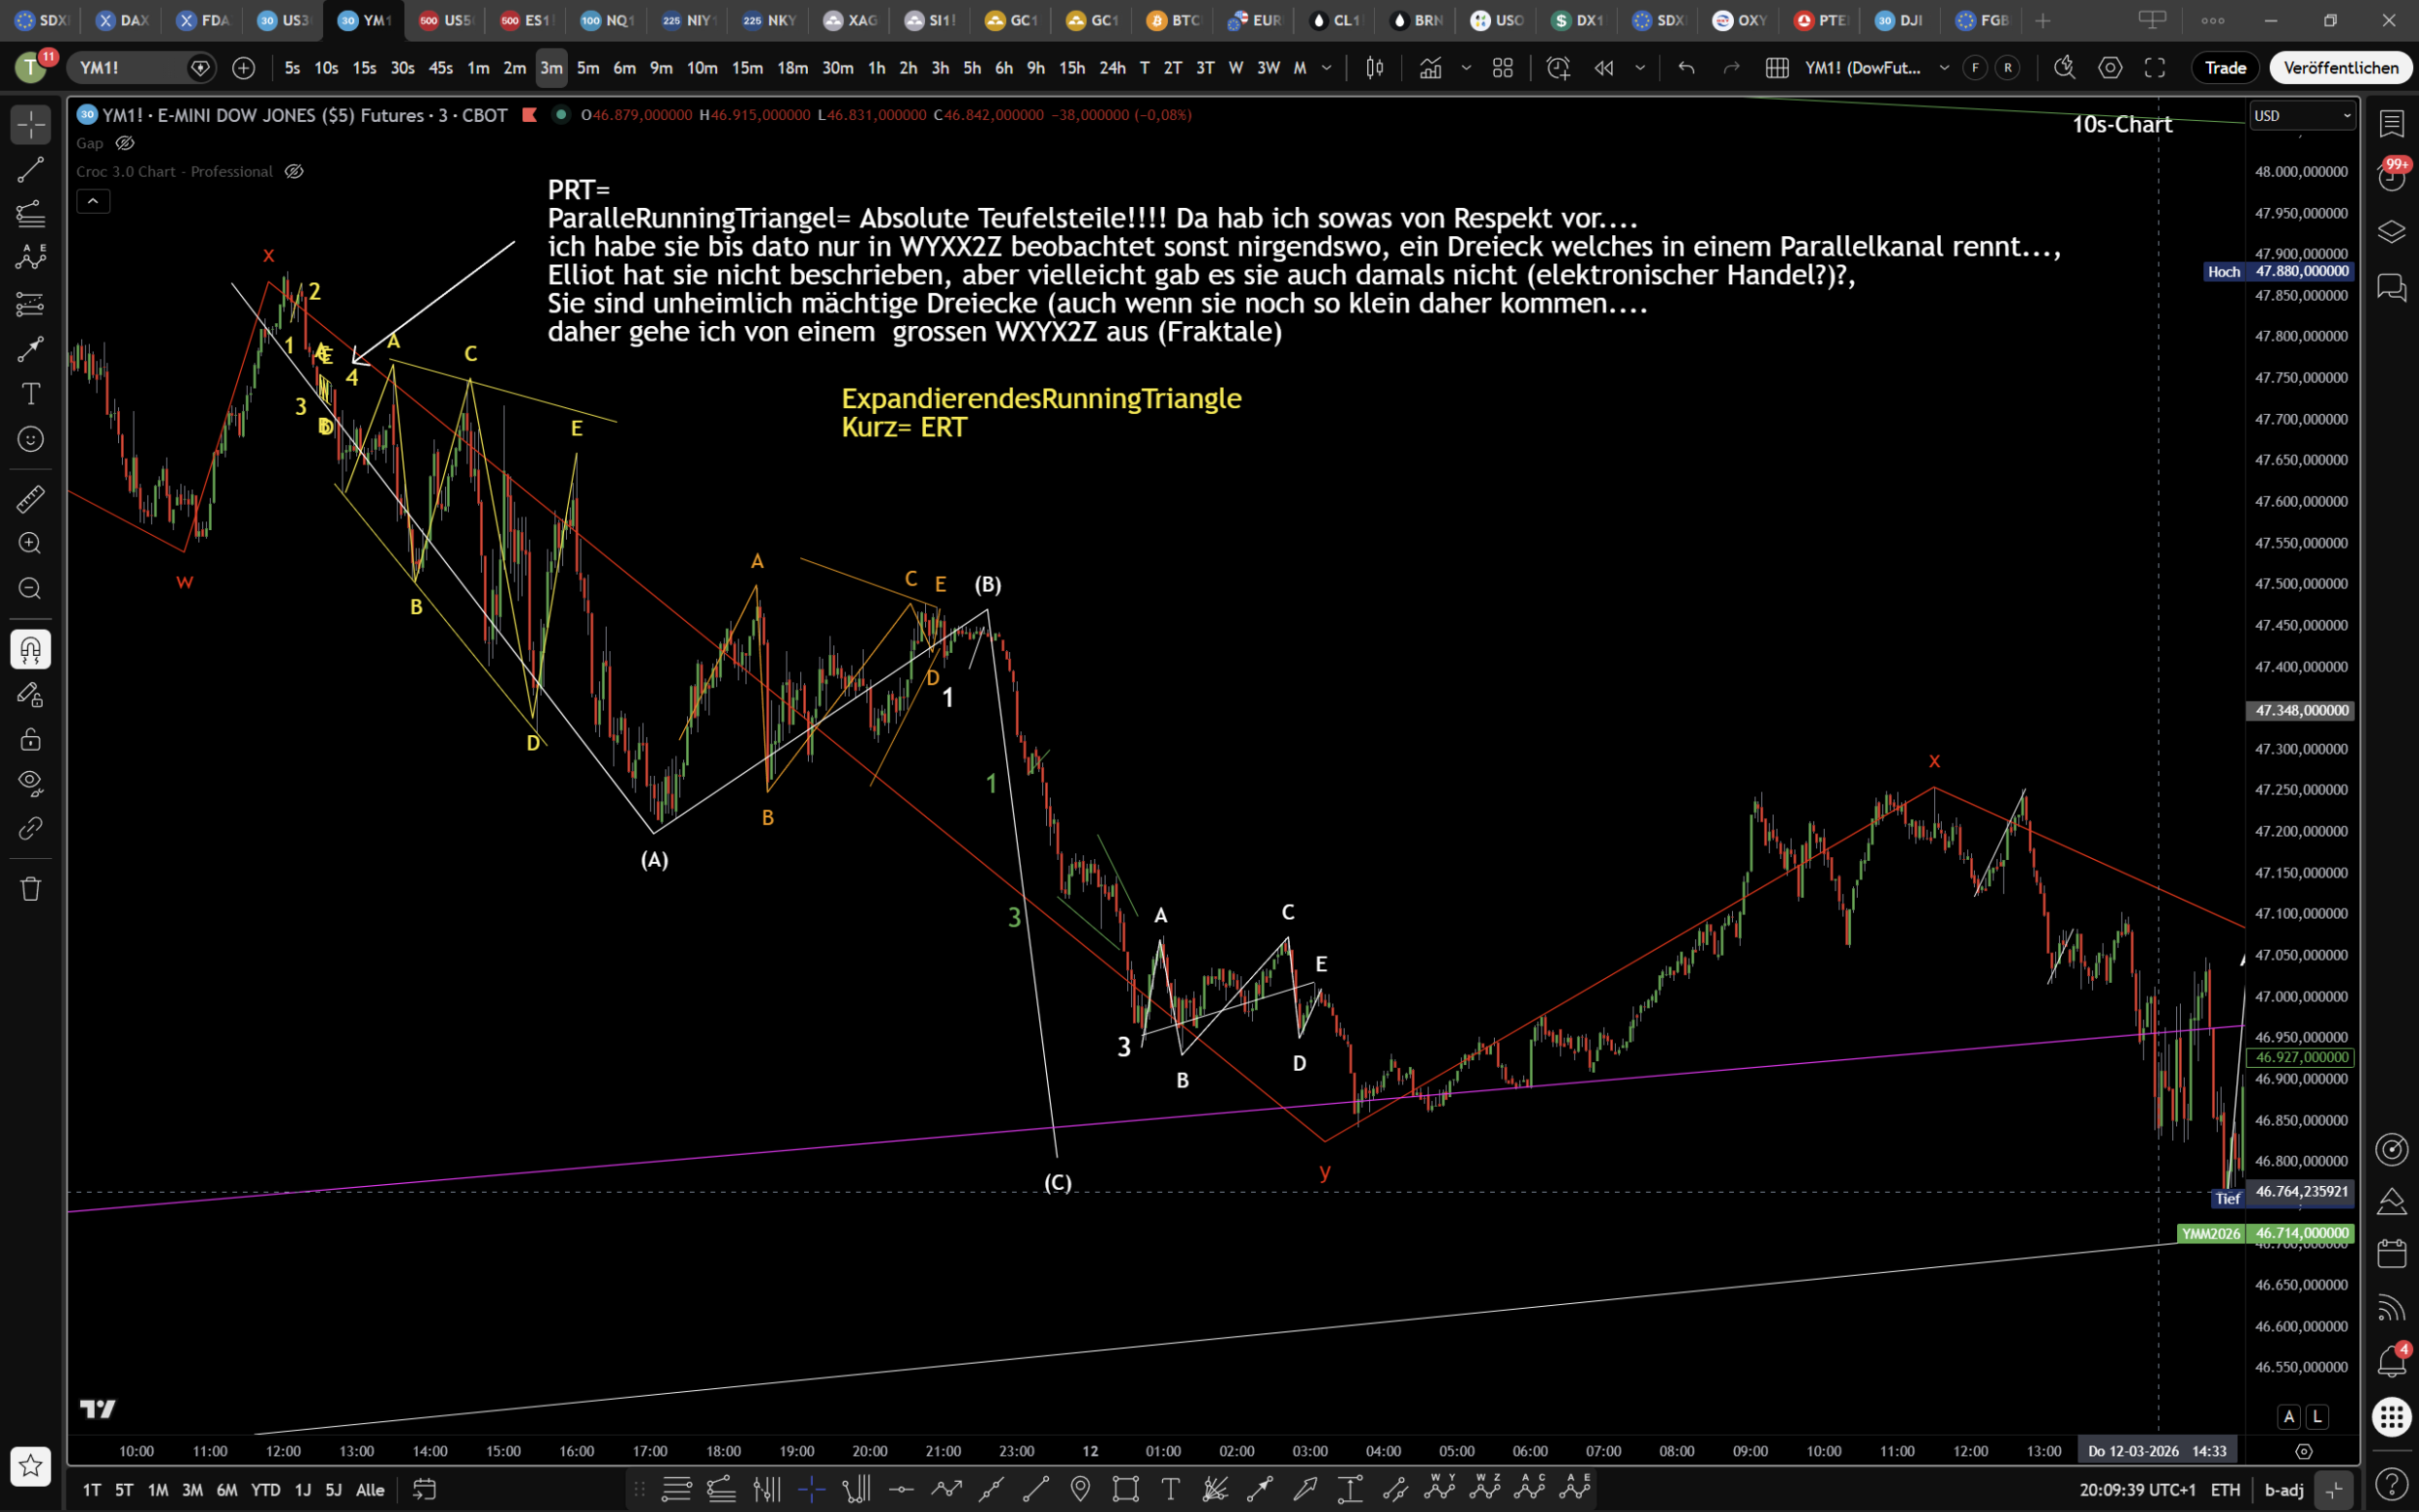Toggle magnet mode on
2419x1512 pixels.
click(x=30, y=650)
